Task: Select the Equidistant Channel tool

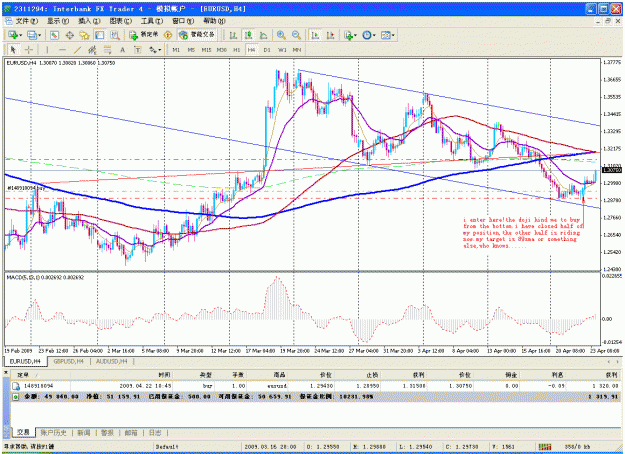Action: pos(92,50)
